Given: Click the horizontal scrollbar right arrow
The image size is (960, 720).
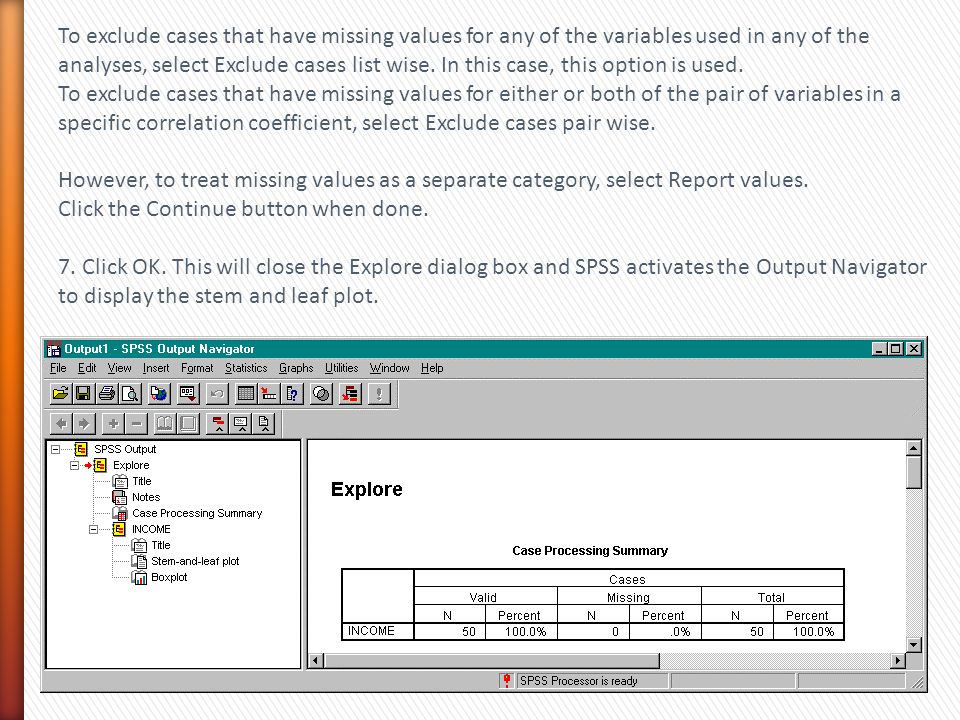Looking at the screenshot, I should point(898,661).
